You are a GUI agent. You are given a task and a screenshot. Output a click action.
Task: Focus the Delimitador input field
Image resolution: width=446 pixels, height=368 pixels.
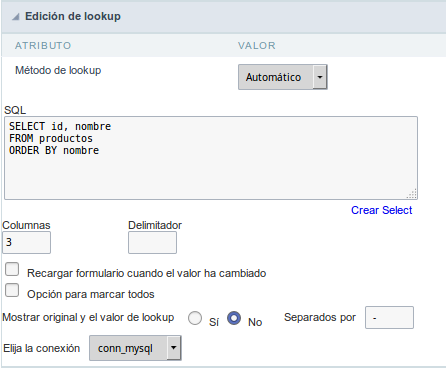click(152, 242)
